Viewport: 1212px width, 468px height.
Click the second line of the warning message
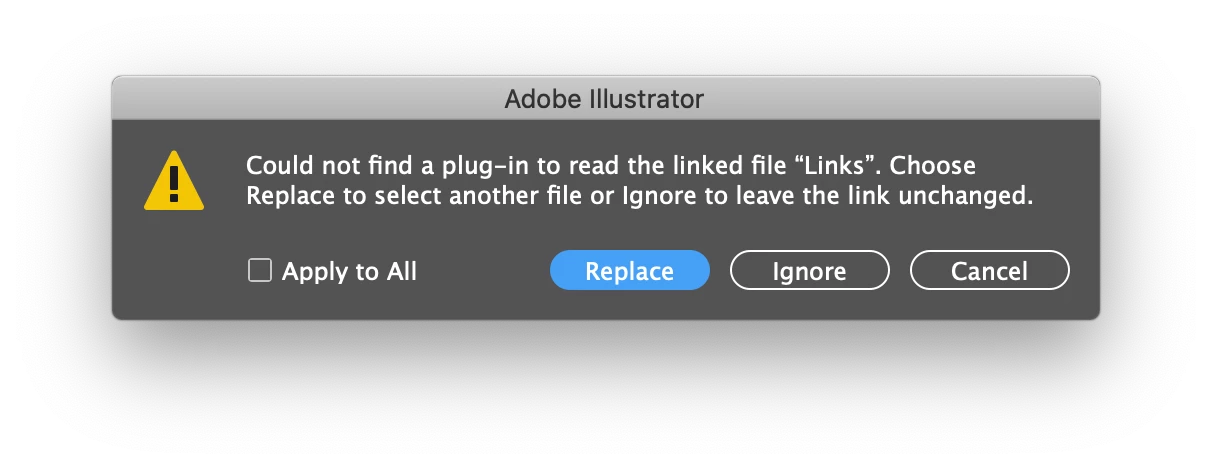639,196
